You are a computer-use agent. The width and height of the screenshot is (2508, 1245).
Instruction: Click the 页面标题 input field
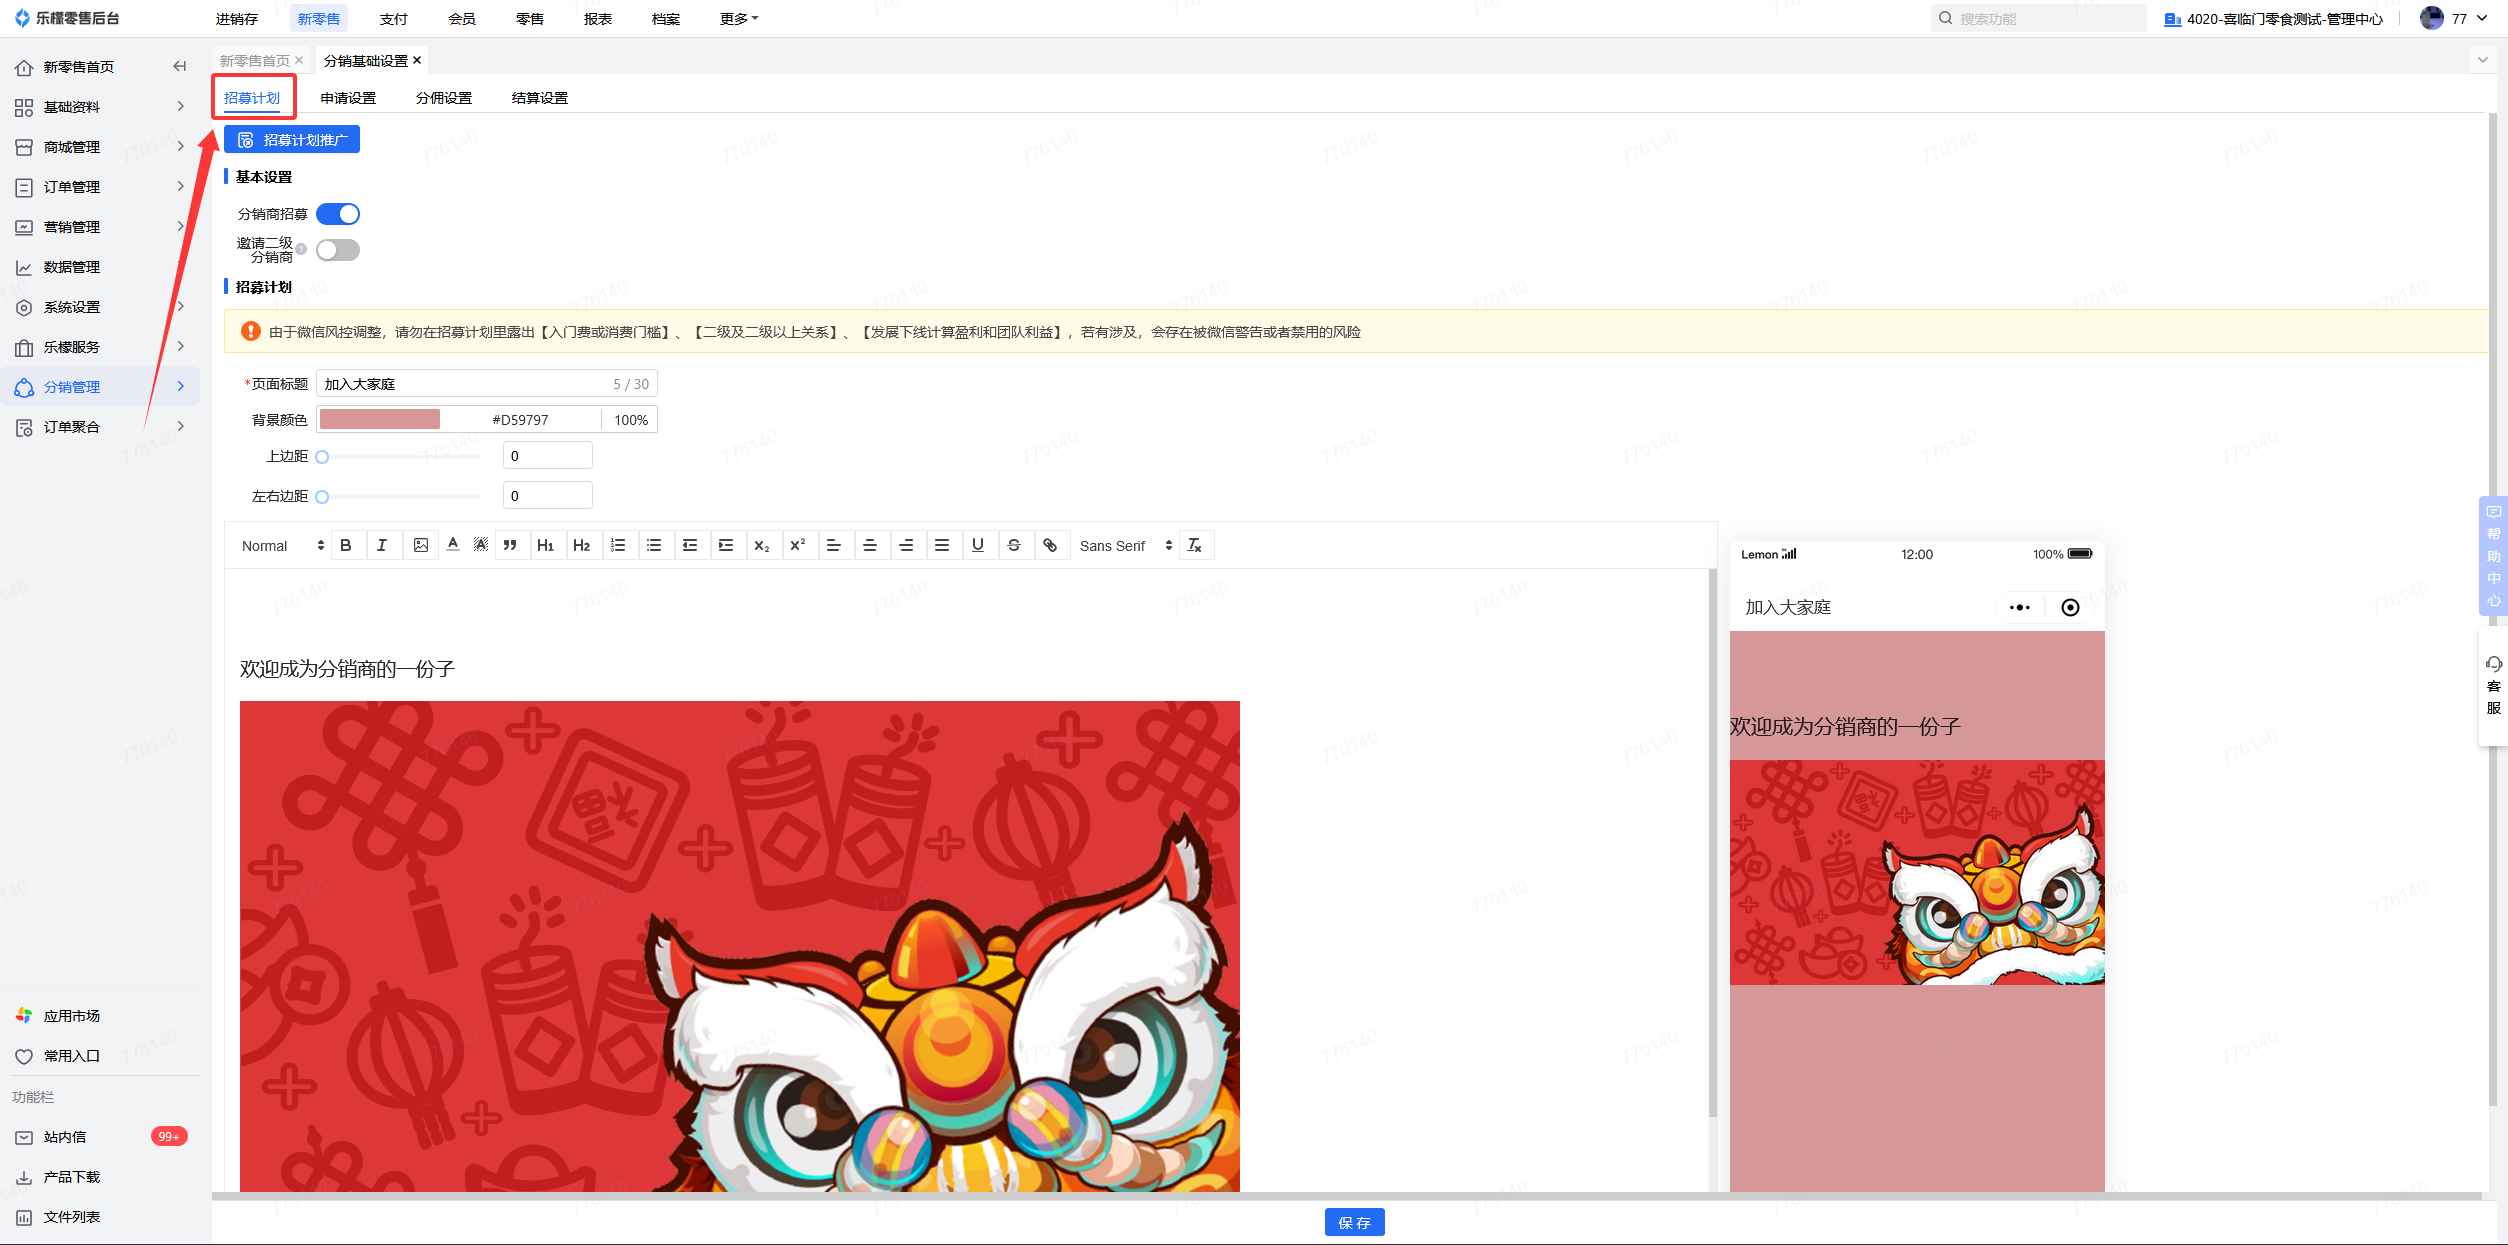(487, 383)
